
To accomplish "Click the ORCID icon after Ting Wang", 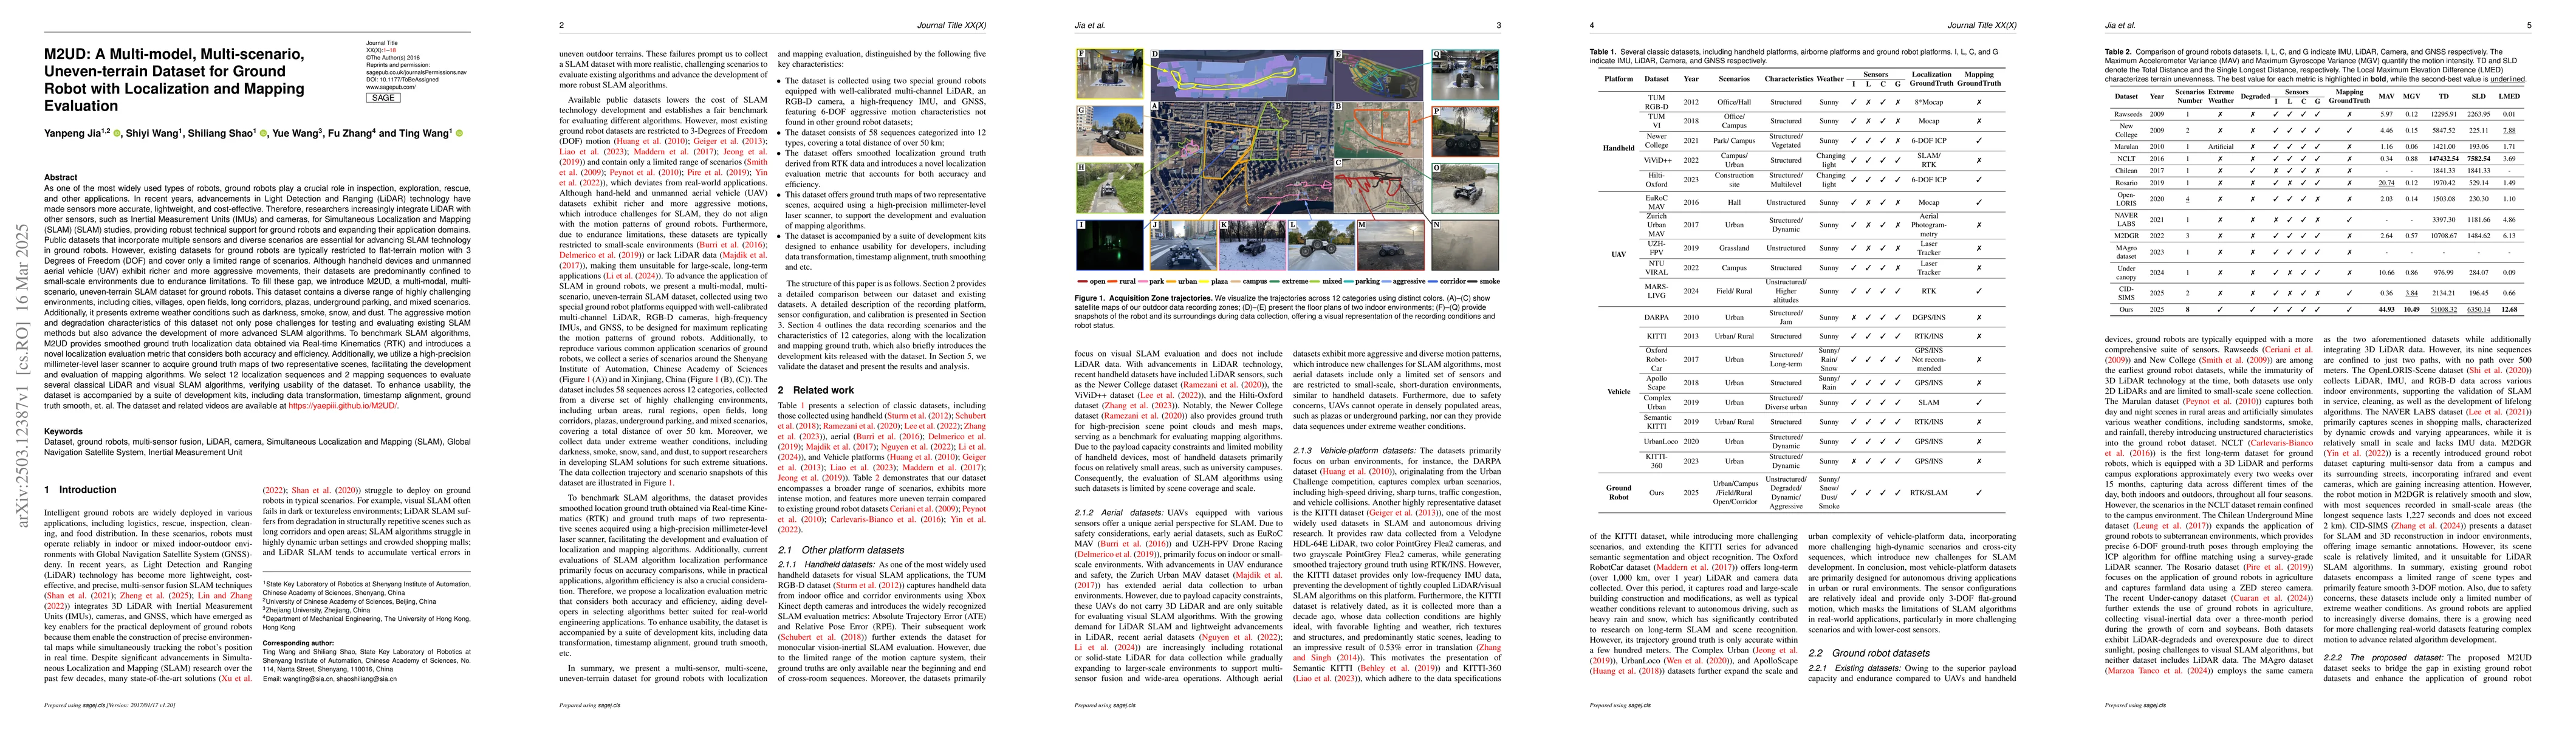I will tap(460, 133).
